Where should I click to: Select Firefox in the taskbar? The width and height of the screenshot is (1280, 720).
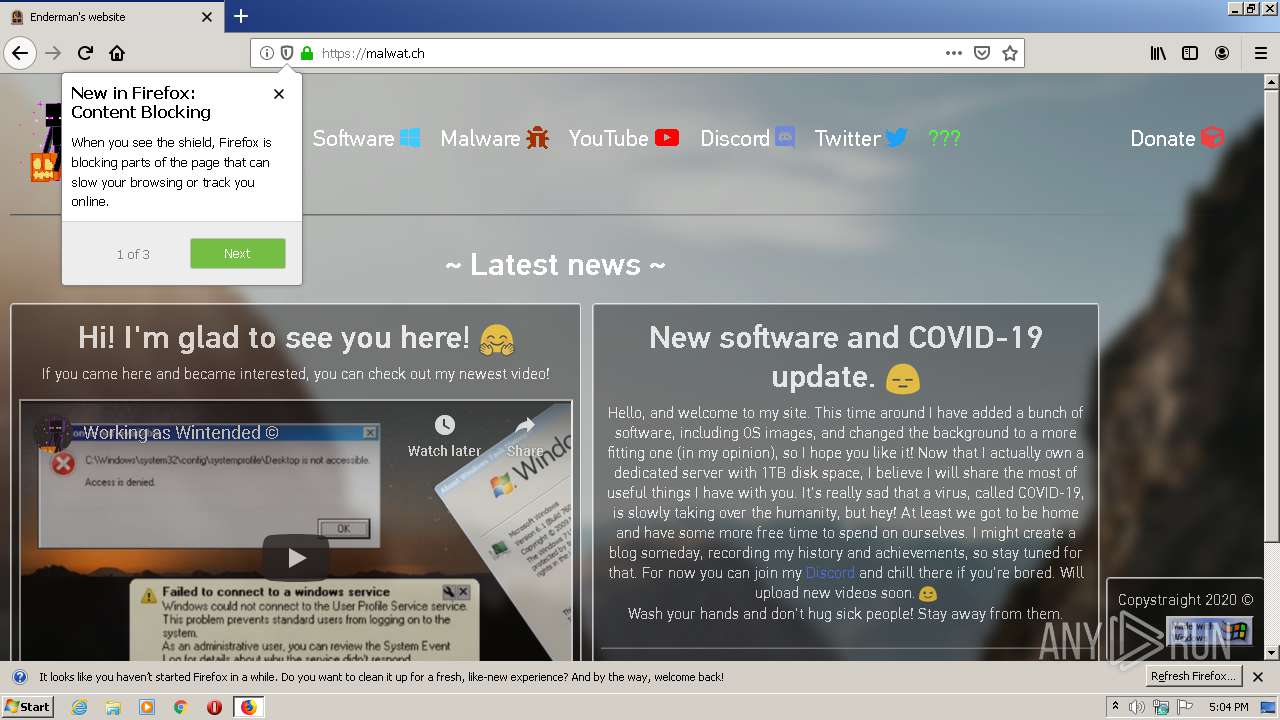(248, 707)
